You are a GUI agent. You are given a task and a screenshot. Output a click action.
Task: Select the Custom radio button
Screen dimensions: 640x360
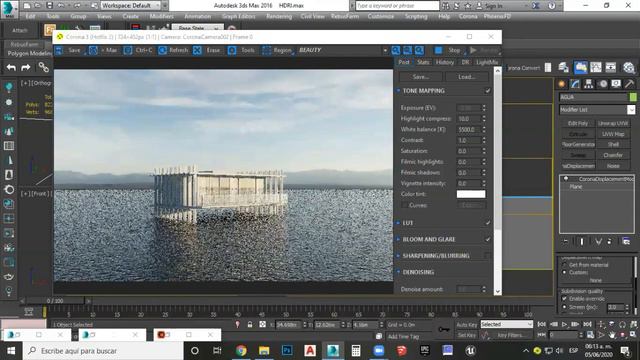(565, 272)
